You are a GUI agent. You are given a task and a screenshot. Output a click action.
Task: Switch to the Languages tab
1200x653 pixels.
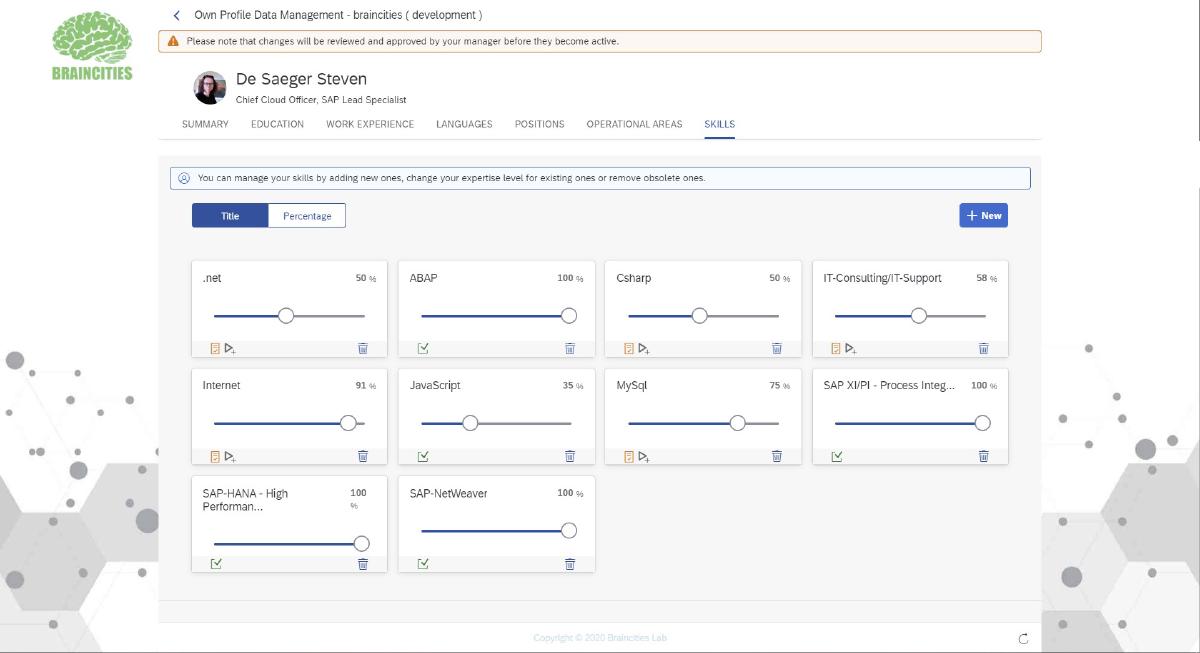(x=464, y=124)
